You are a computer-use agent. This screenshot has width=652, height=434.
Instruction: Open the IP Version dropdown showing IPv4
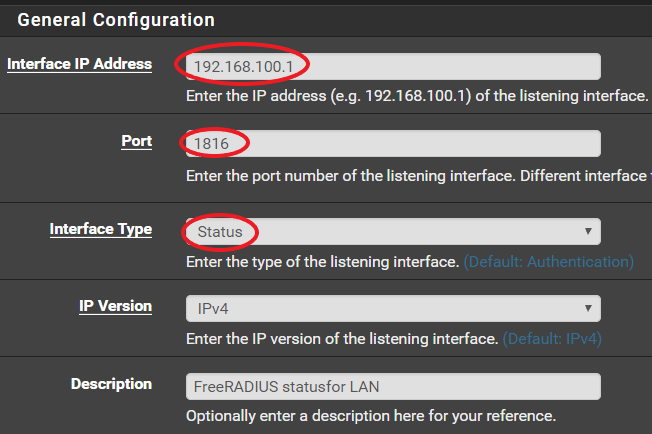(x=392, y=308)
